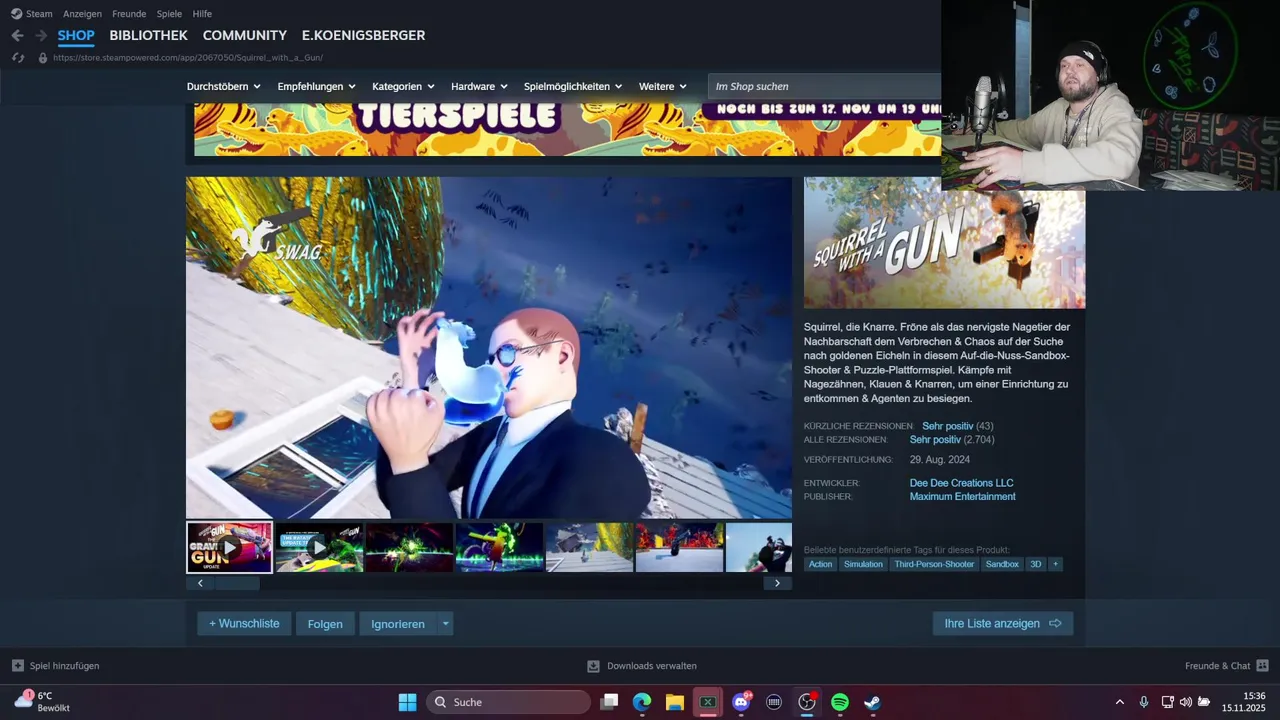
Task: Select the sixth media strip thumbnail
Action: (679, 547)
